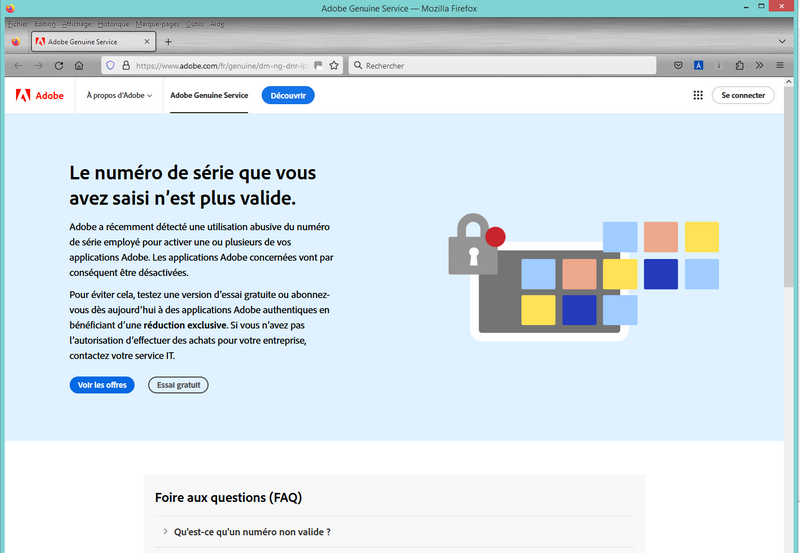Go forward using the browser forward arrow
The image size is (800, 553).
(39, 65)
